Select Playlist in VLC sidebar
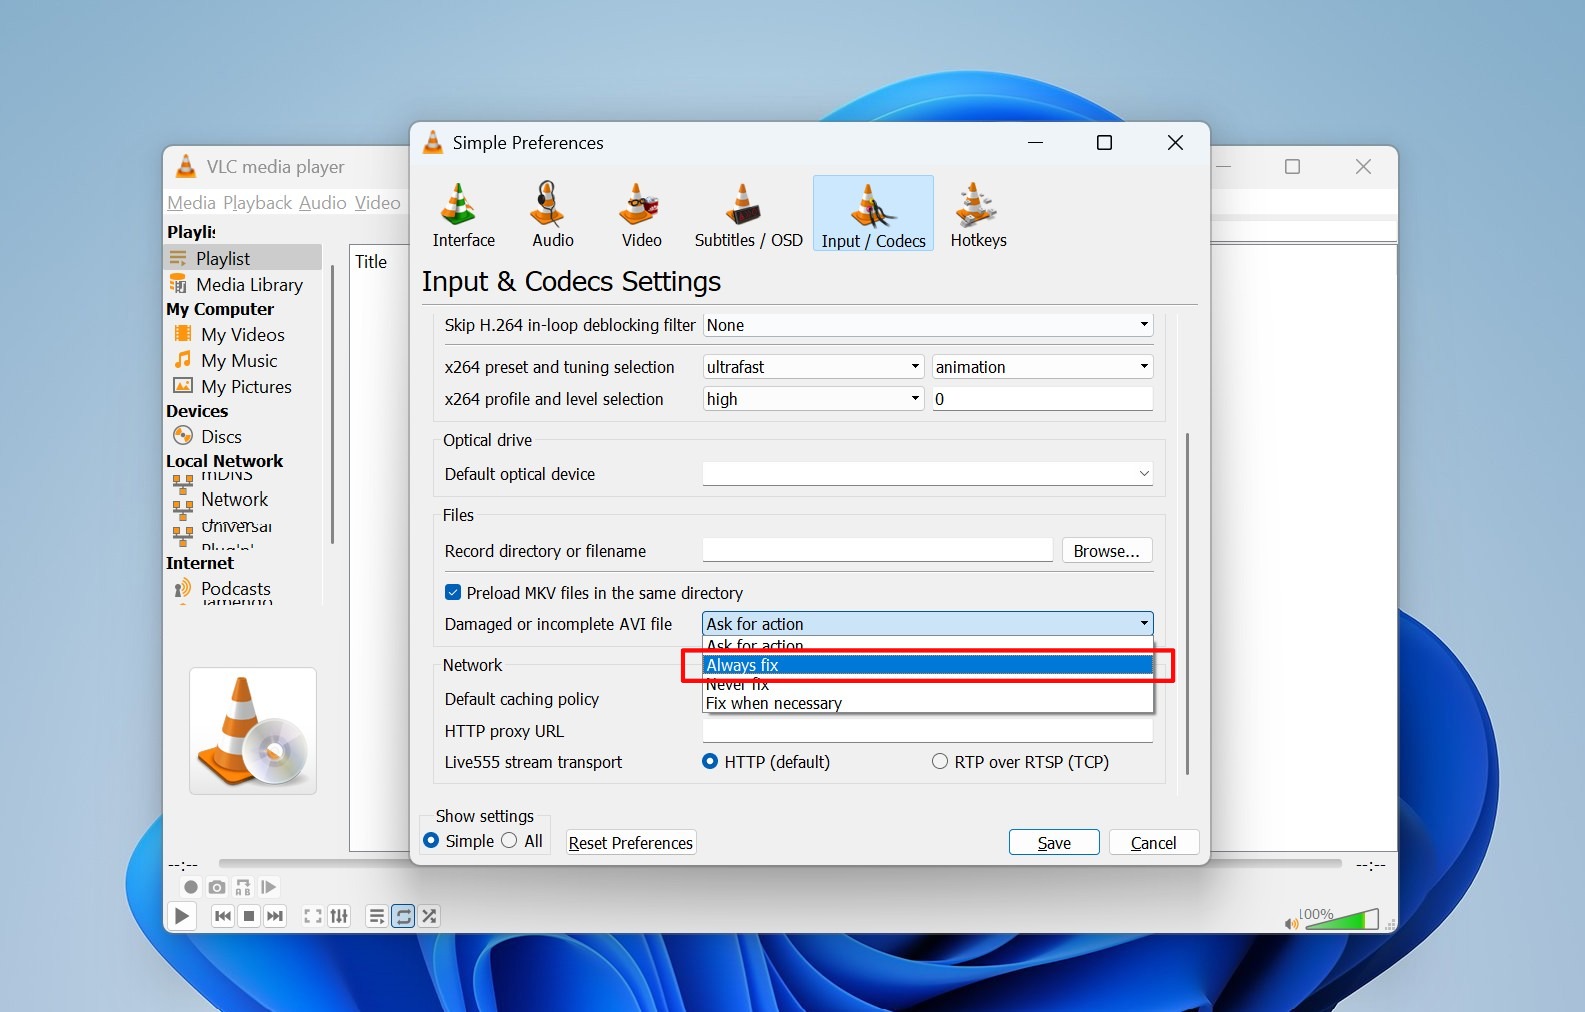The image size is (1585, 1012). pos(243,258)
